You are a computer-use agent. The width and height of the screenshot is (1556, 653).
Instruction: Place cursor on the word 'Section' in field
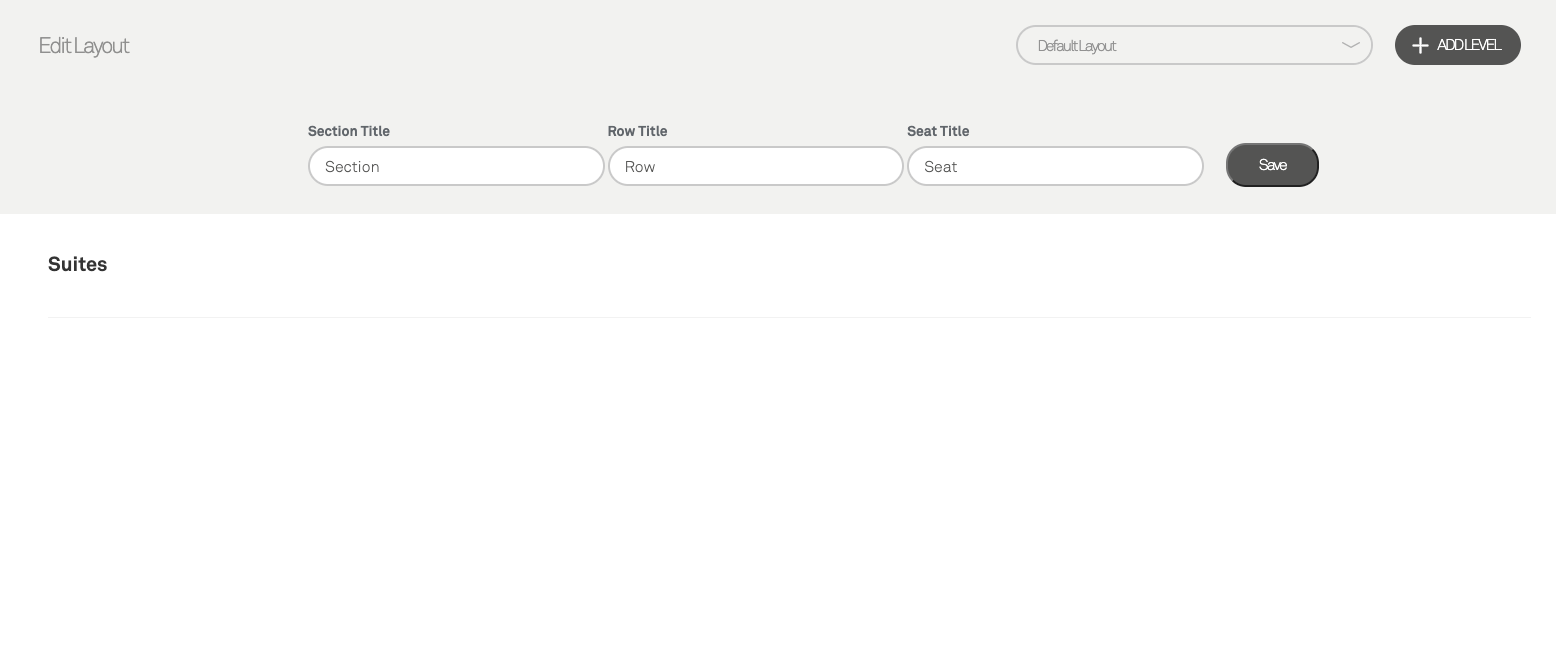pos(352,167)
